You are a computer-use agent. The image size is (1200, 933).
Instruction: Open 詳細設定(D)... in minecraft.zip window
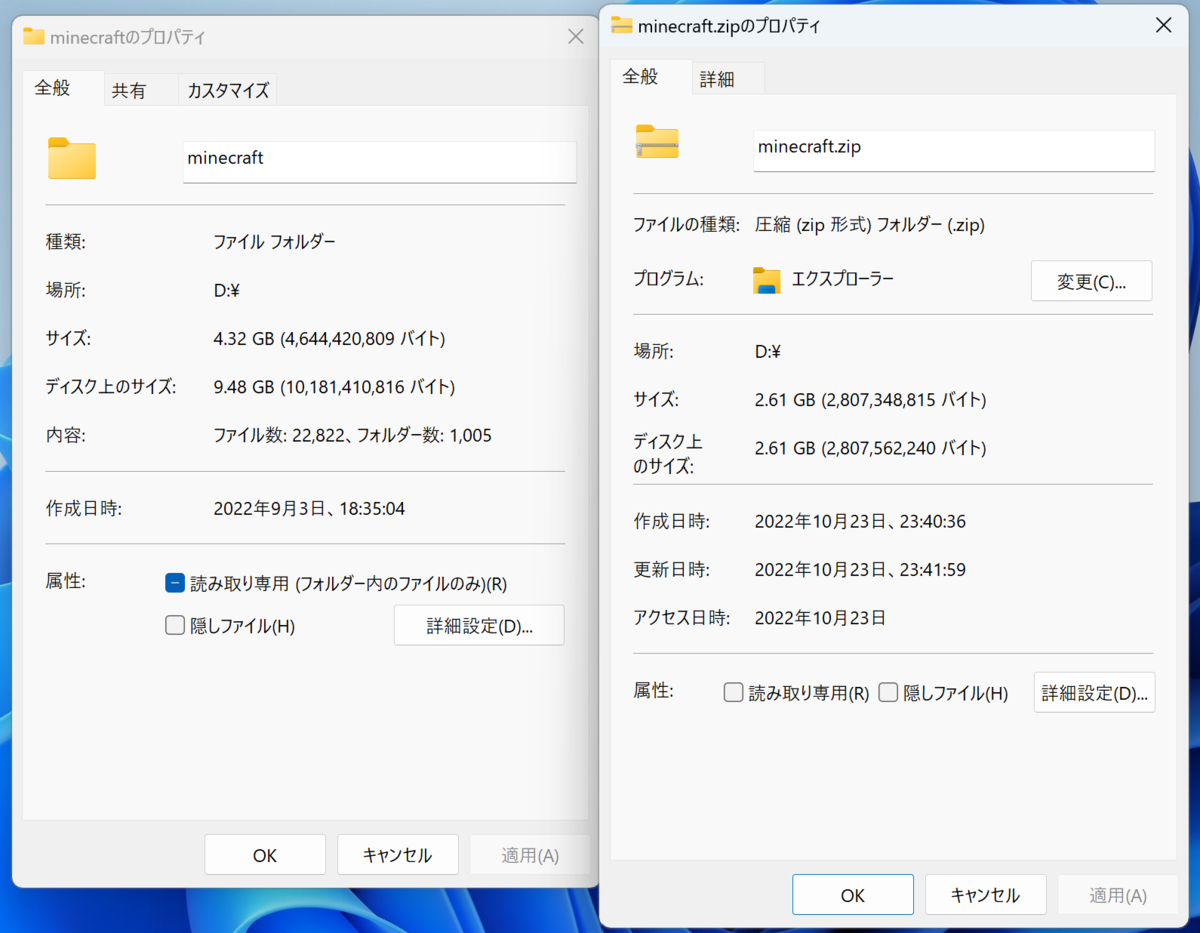[1094, 692]
